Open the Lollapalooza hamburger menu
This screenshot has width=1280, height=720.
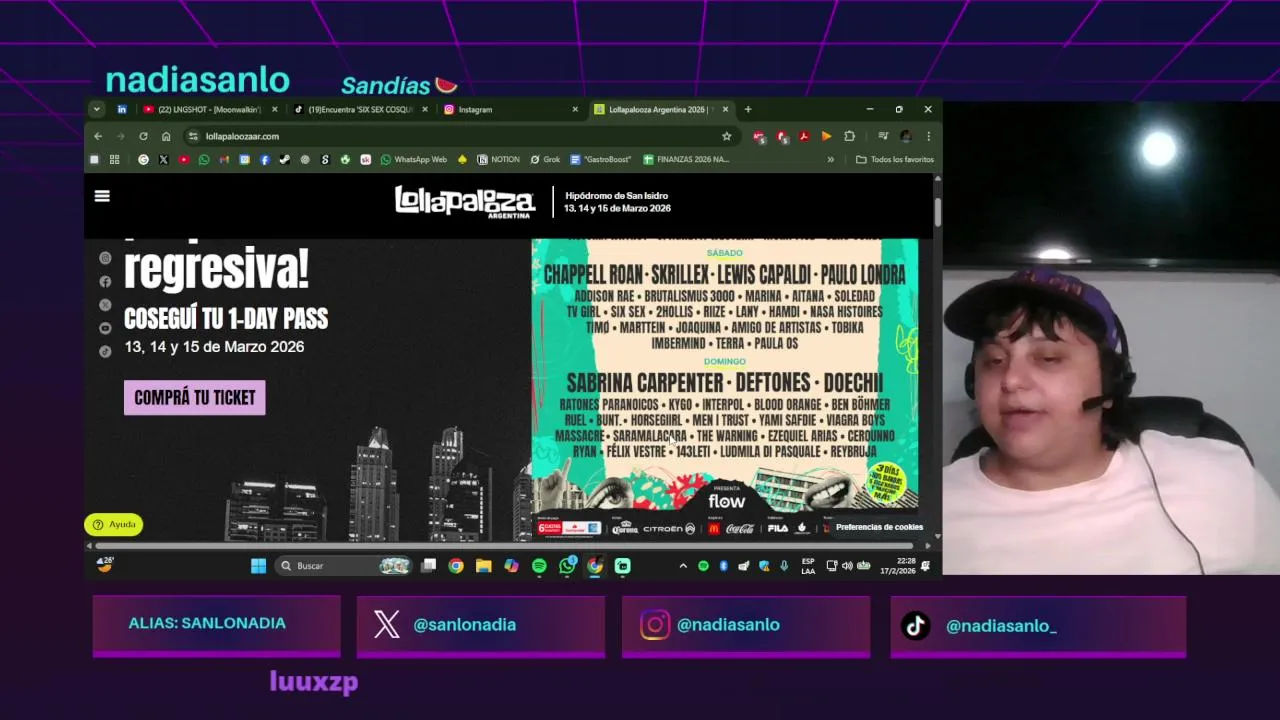pos(102,196)
